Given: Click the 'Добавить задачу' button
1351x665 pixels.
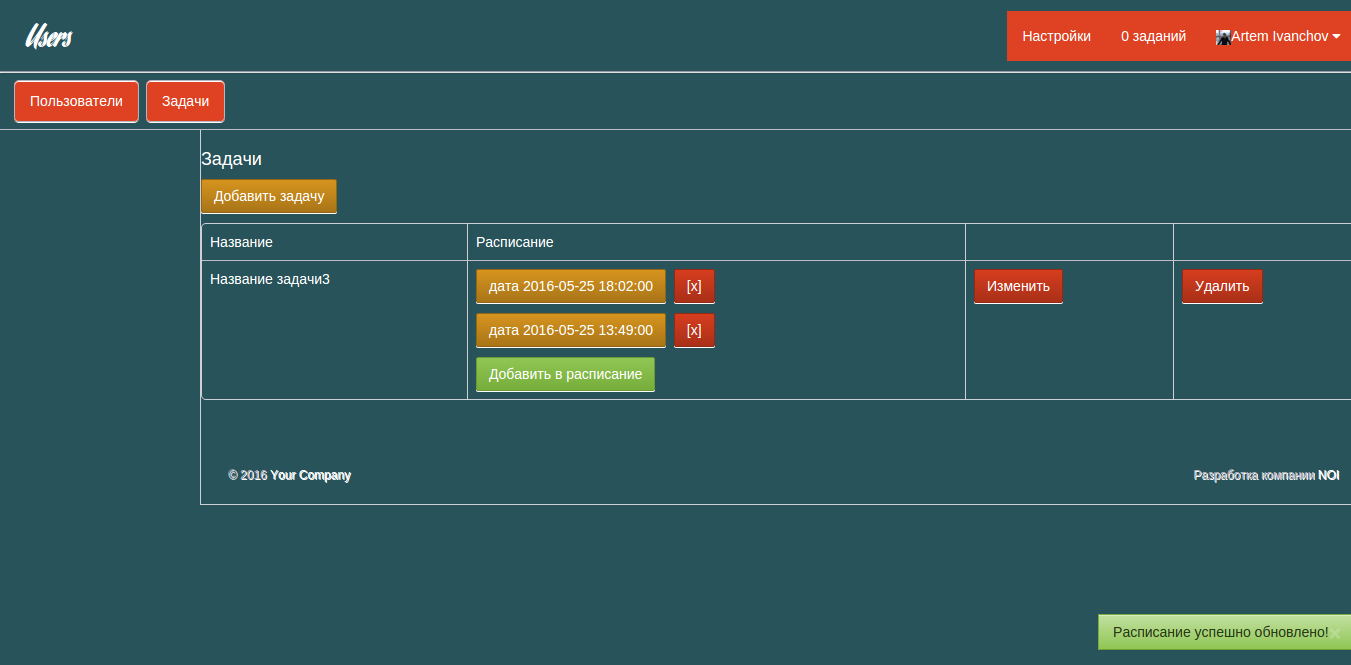Looking at the screenshot, I should pyautogui.click(x=269, y=196).
